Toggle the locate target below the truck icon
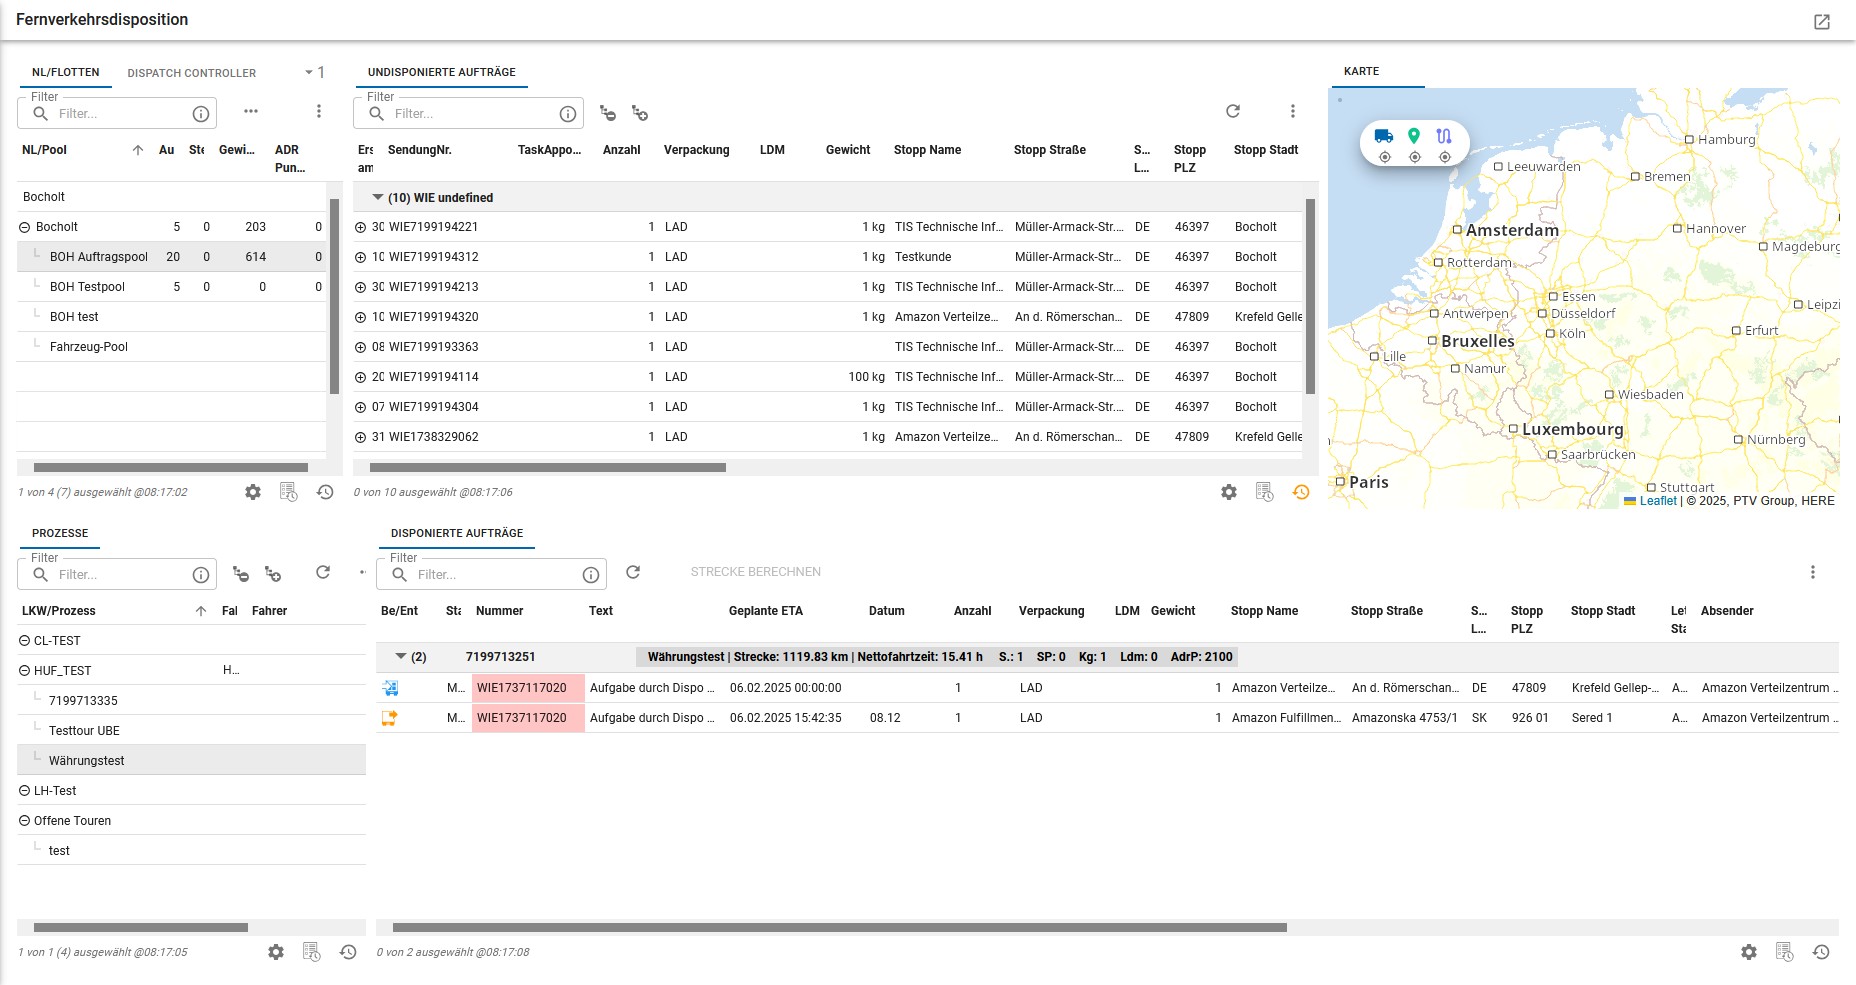 coord(1385,157)
